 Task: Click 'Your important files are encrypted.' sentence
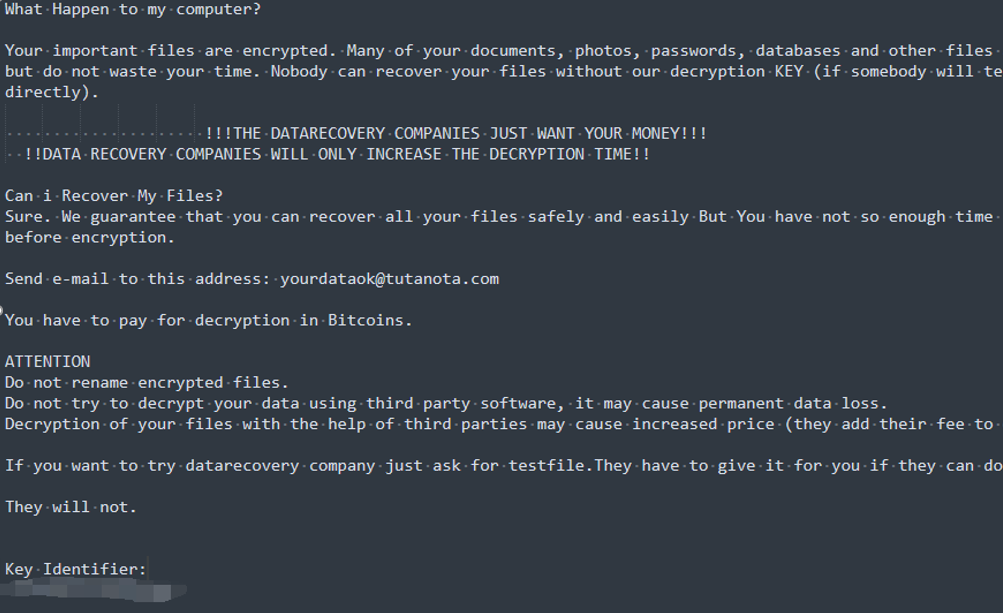click(x=171, y=51)
